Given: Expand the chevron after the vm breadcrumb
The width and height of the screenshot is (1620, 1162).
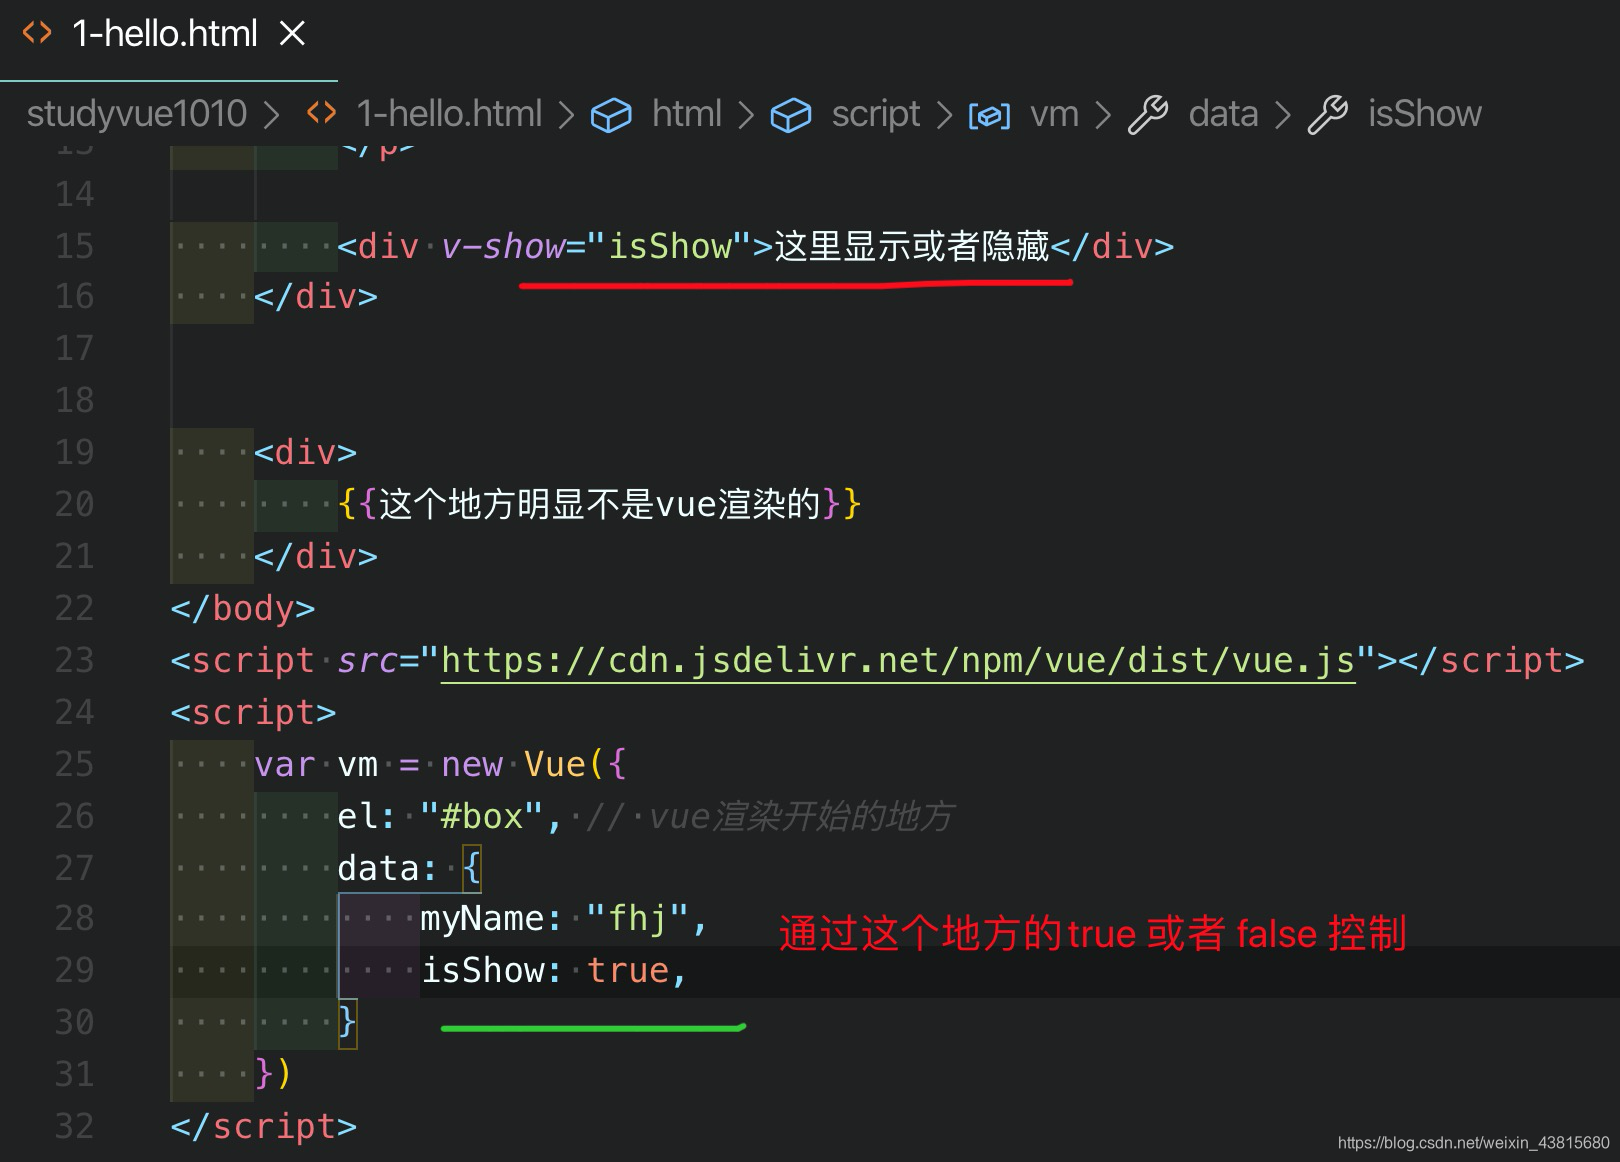Looking at the screenshot, I should tap(1103, 116).
